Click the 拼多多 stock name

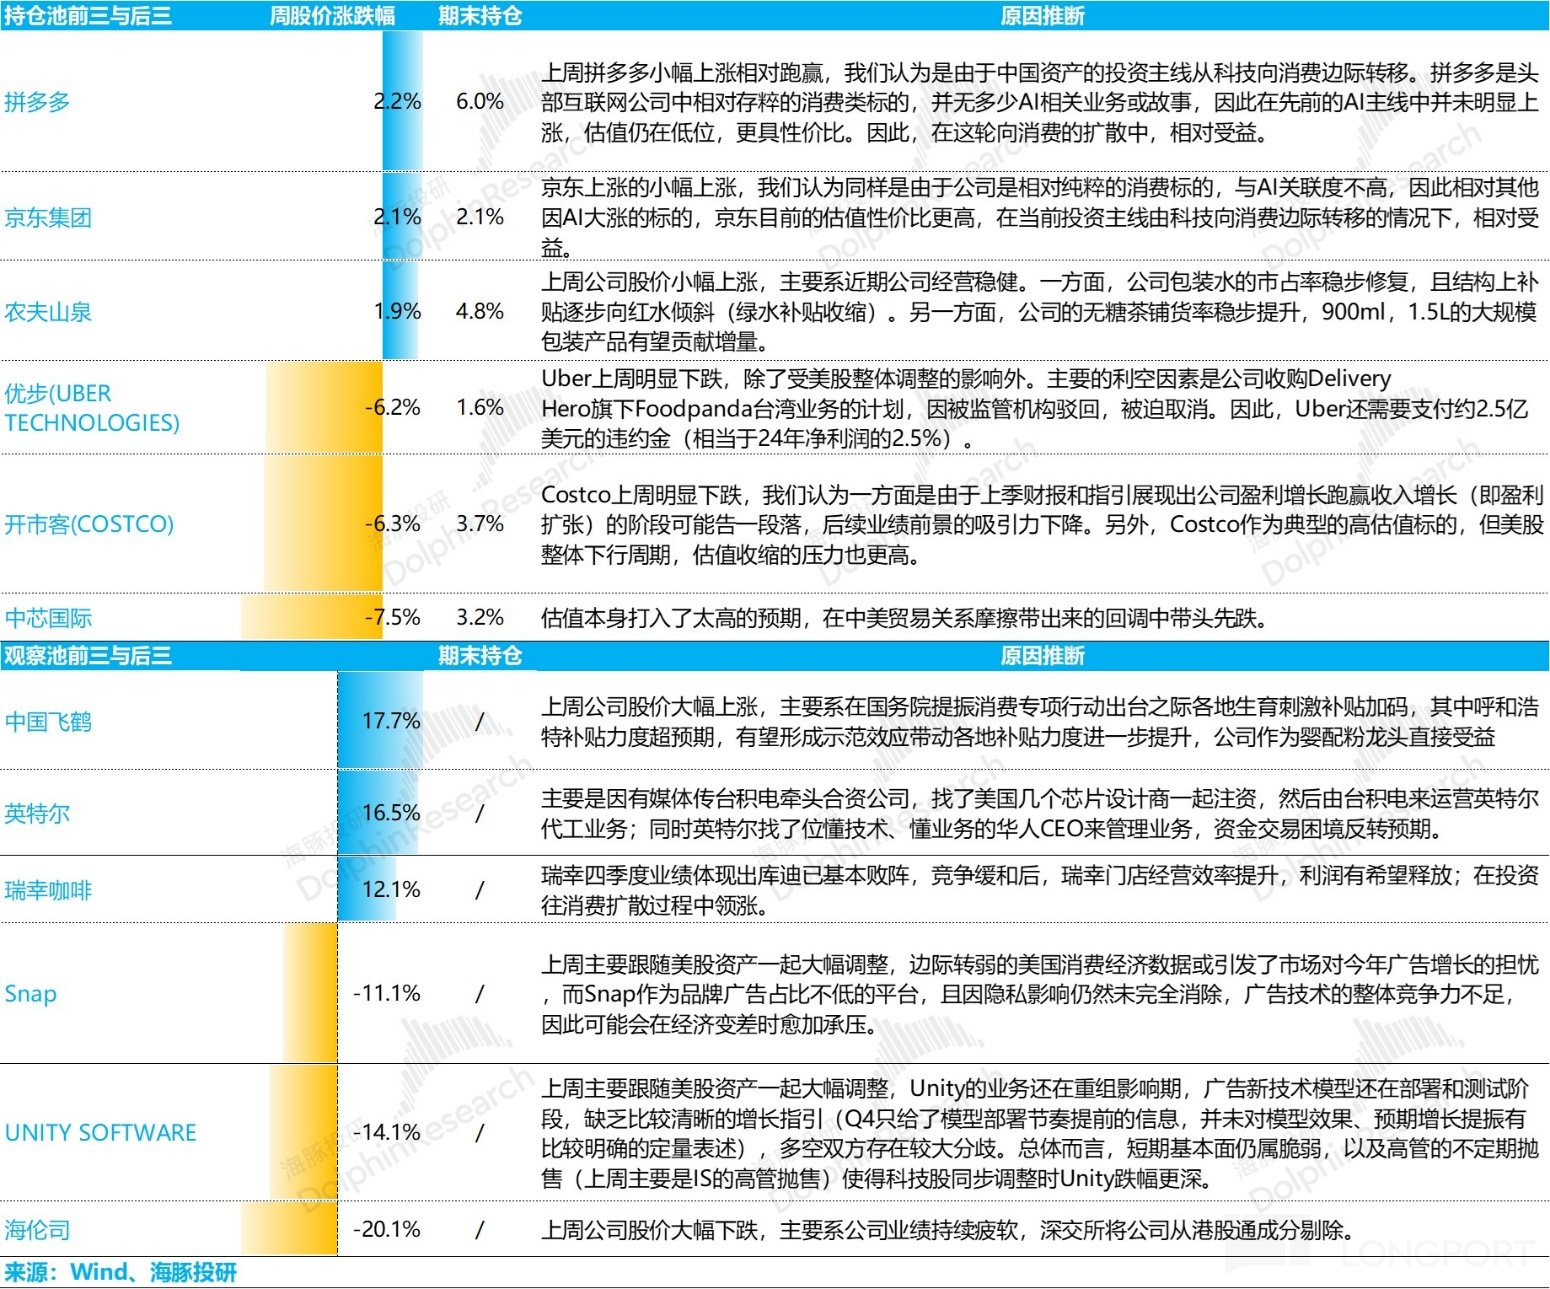click(x=37, y=102)
